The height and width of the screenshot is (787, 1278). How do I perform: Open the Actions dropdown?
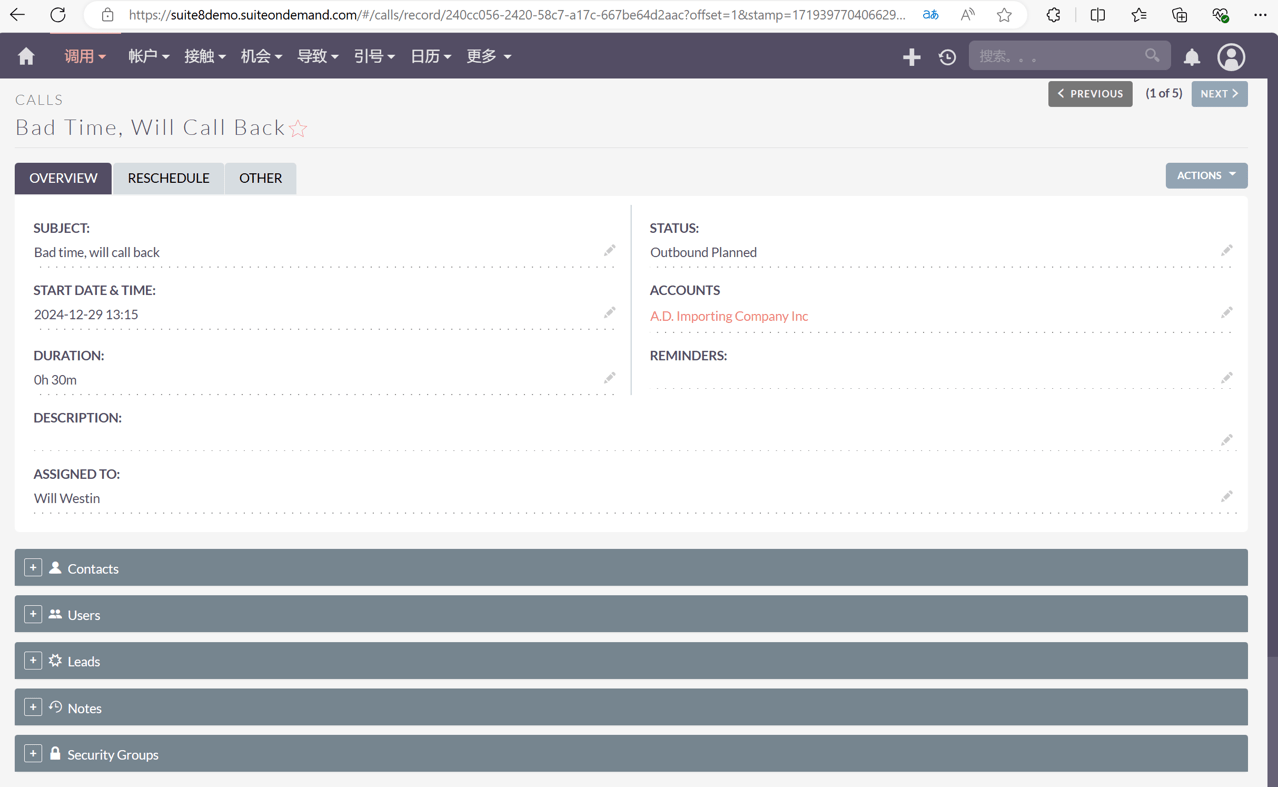click(1206, 175)
